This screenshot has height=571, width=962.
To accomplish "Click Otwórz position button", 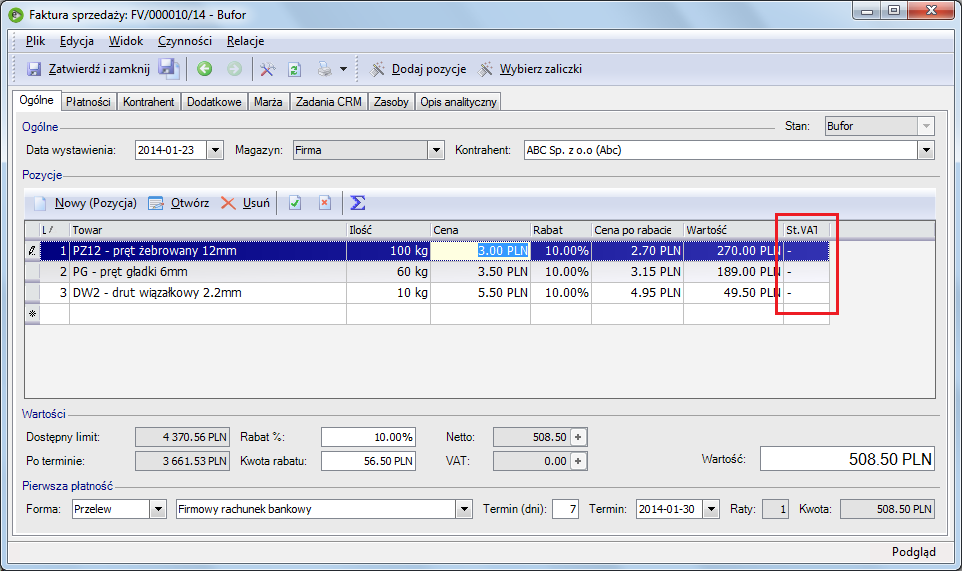I will coord(179,203).
